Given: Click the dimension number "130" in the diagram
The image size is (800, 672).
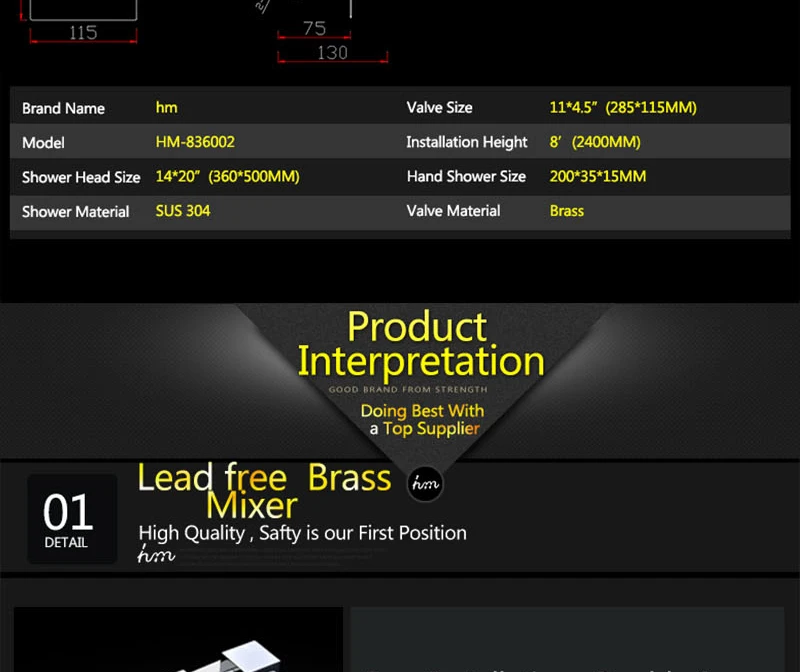Looking at the screenshot, I should (x=333, y=53).
